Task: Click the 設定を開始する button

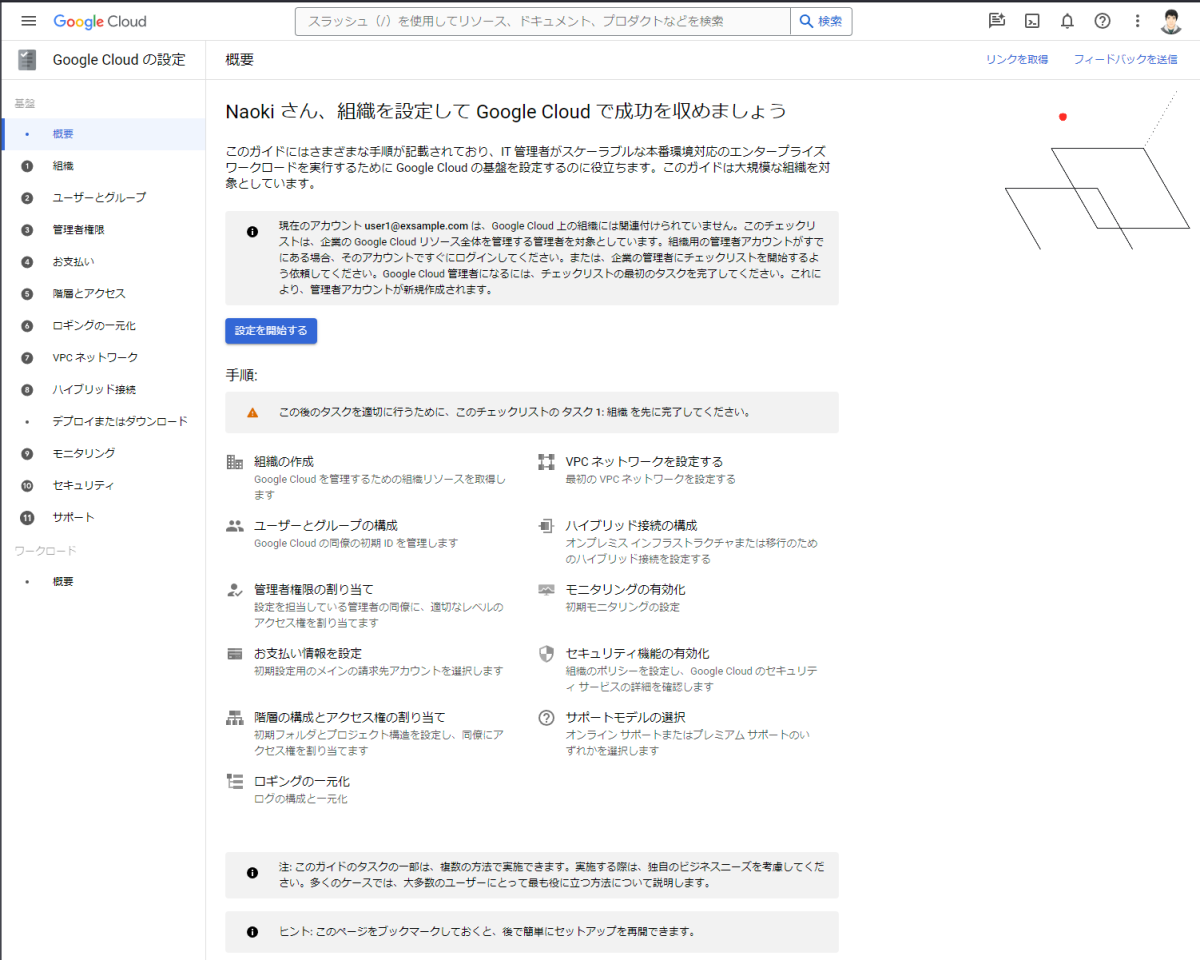Action: 271,330
